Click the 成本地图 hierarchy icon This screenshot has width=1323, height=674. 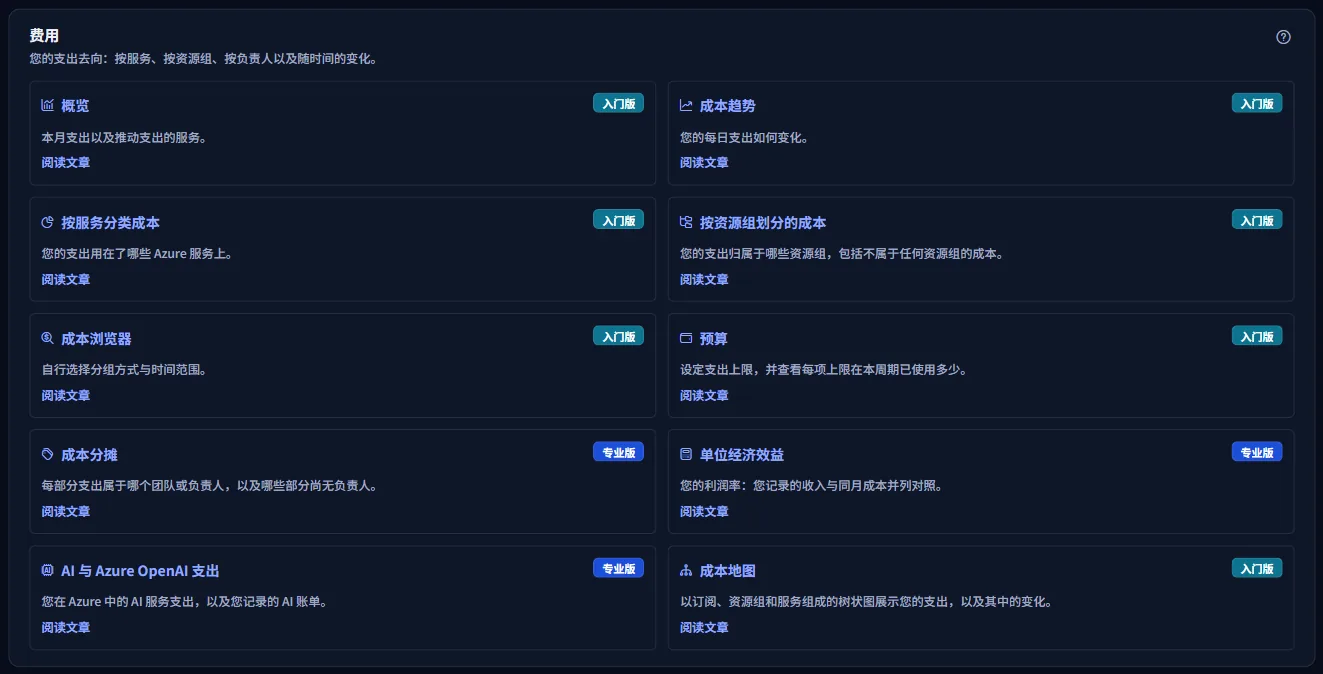pos(686,571)
